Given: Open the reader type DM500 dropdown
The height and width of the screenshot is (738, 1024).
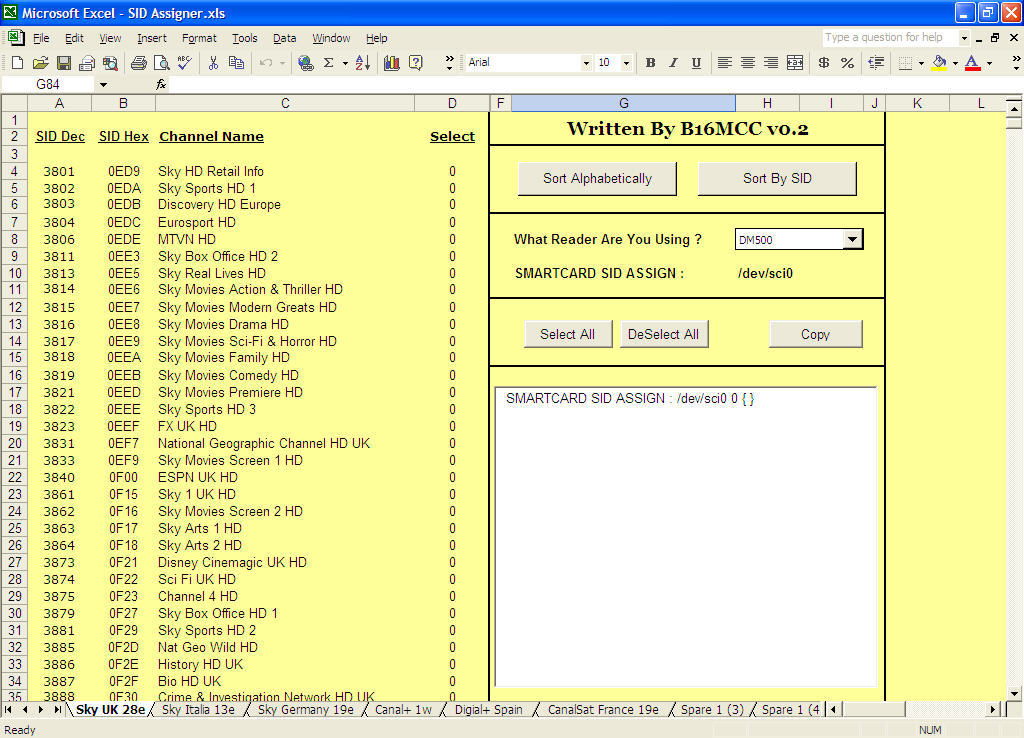Looking at the screenshot, I should [x=852, y=239].
